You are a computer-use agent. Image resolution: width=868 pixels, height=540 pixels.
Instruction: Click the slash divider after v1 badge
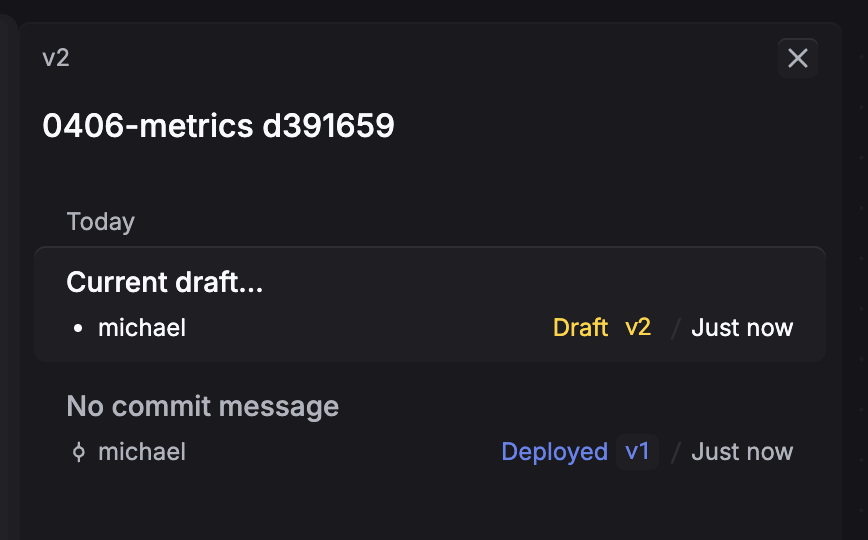(675, 452)
